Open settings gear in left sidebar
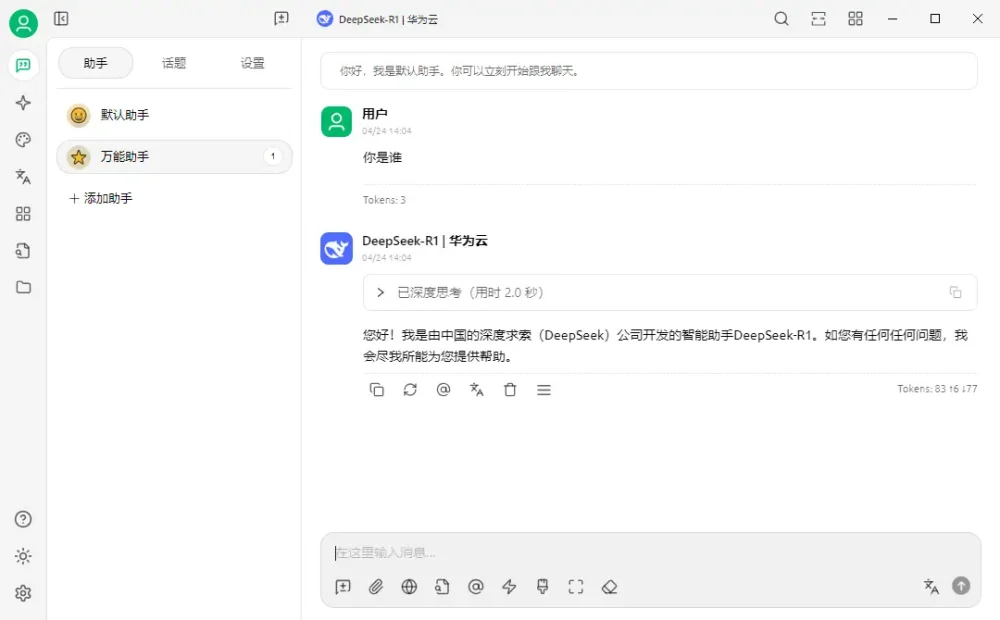The height and width of the screenshot is (620, 1000). coord(24,593)
